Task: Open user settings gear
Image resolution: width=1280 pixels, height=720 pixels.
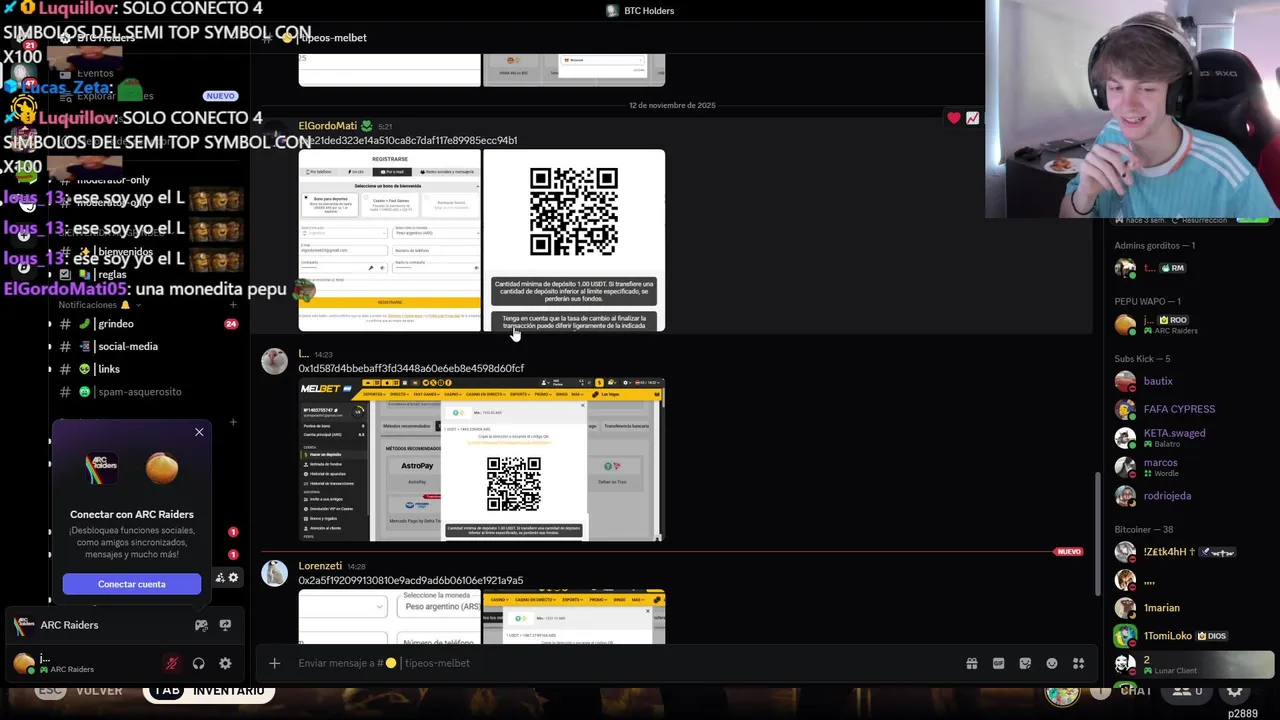Action: tap(225, 663)
